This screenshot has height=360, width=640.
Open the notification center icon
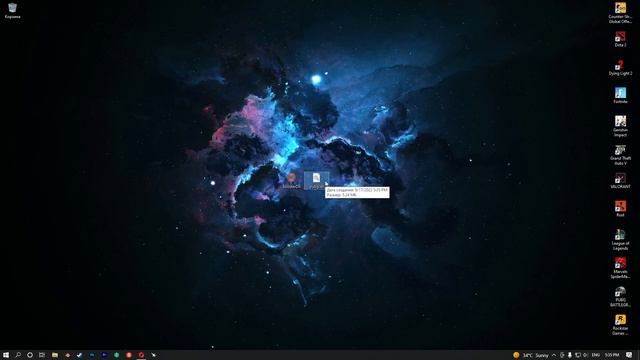coord(629,355)
